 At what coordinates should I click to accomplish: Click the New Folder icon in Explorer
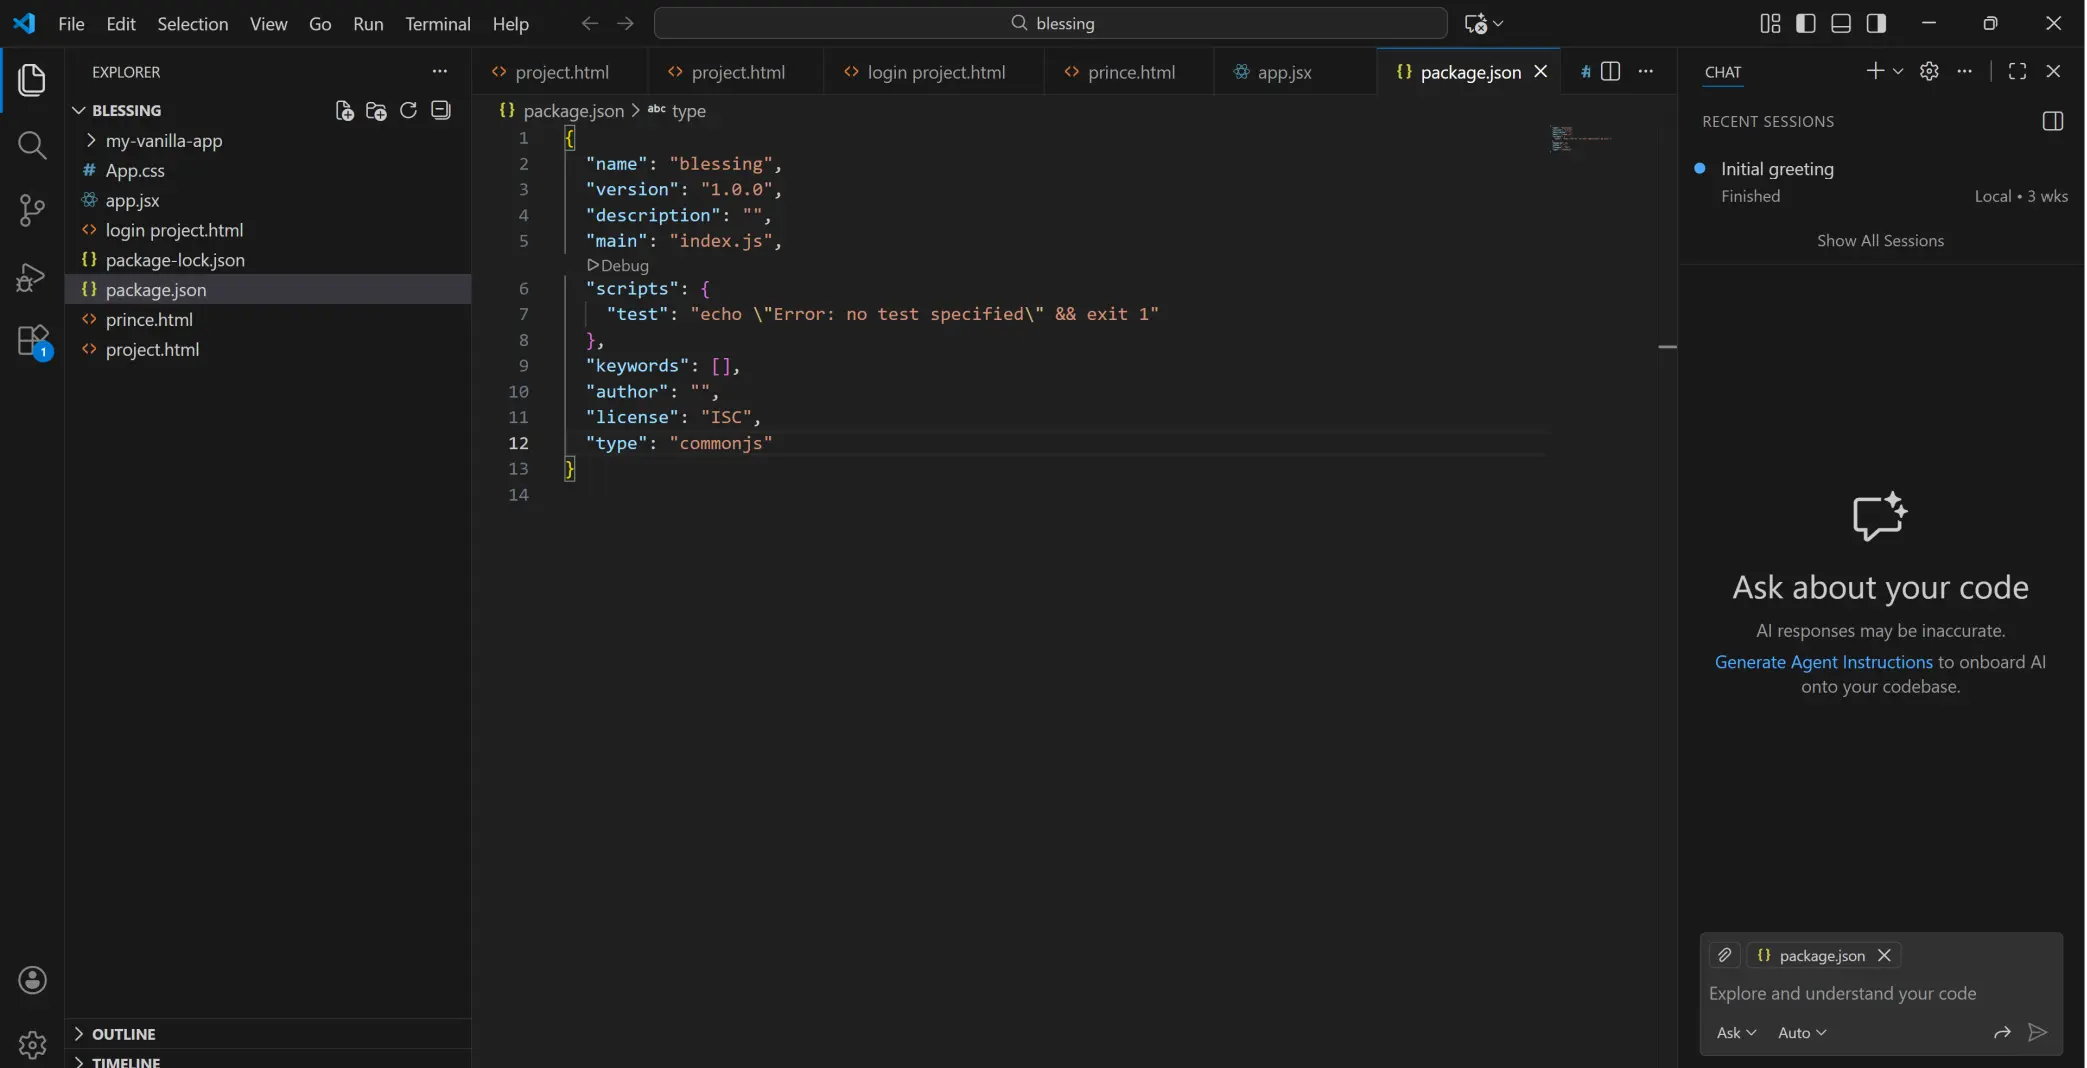coord(375,110)
